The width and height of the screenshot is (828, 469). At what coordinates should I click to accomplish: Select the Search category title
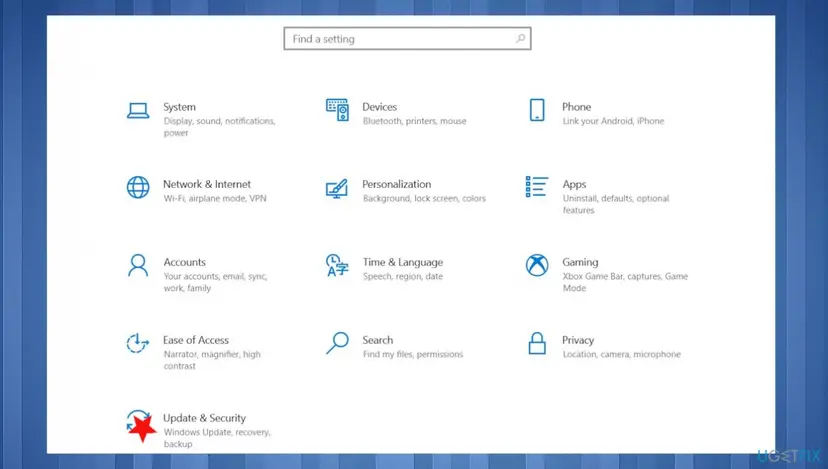click(378, 340)
